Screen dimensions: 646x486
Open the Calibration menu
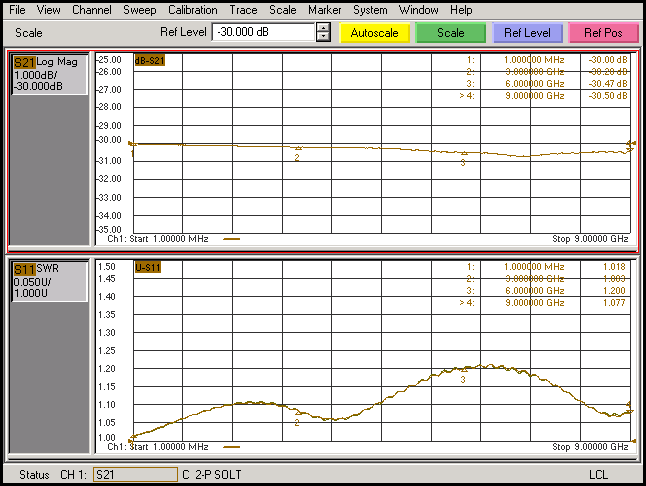[x=192, y=10]
